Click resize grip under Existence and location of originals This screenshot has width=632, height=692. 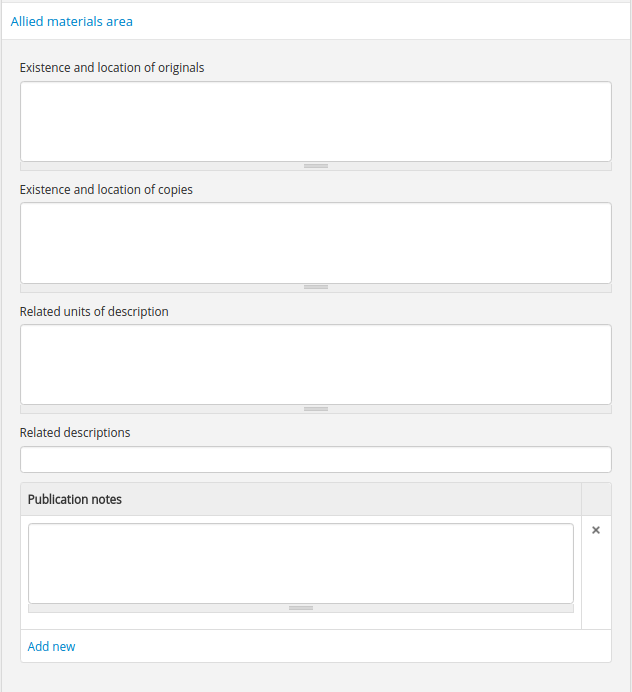point(316,166)
